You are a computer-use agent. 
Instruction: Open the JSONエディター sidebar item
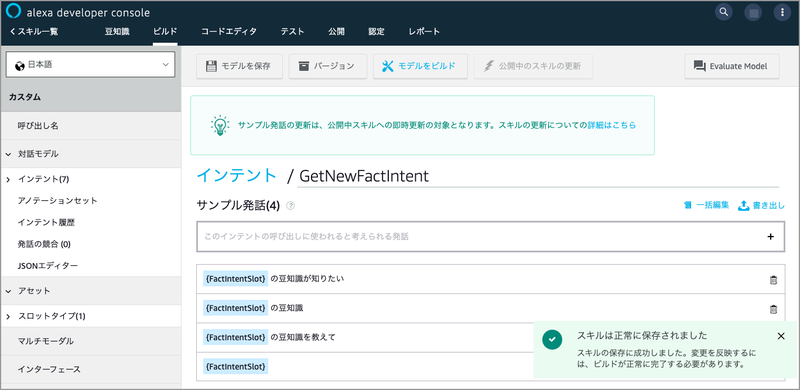tap(48, 266)
